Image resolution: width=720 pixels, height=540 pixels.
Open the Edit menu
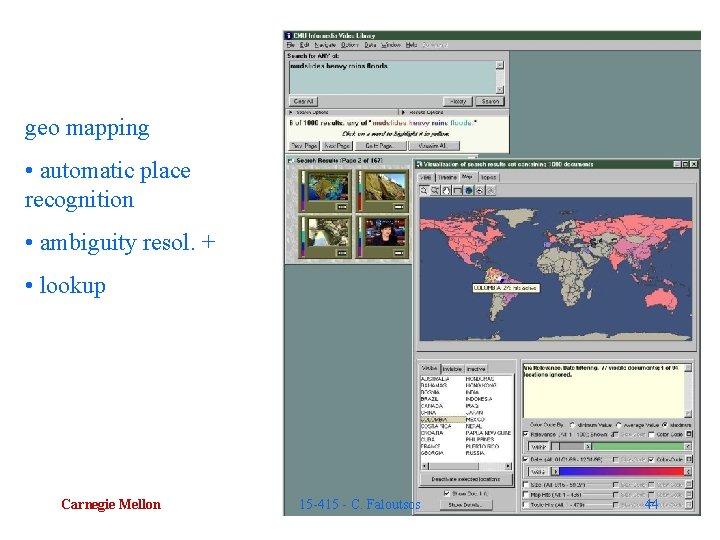(x=304, y=45)
